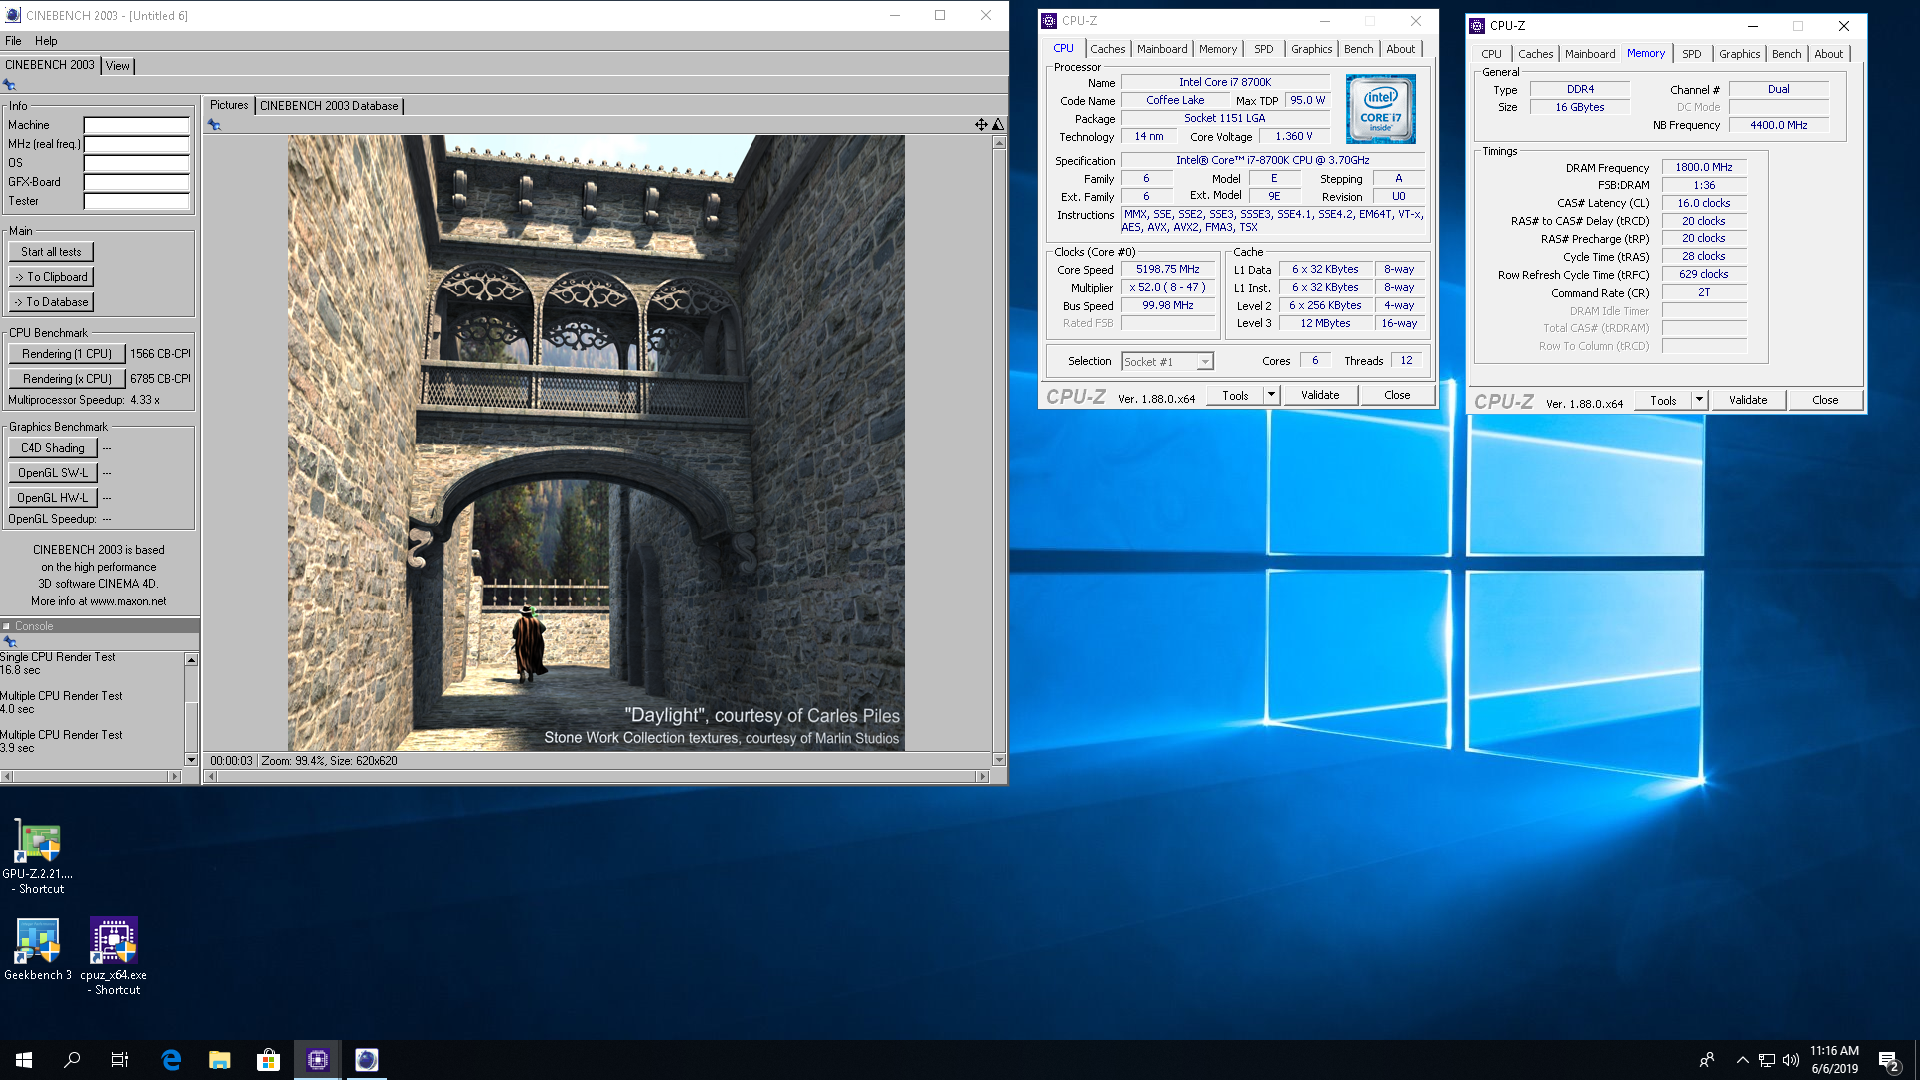The image size is (1920, 1080).
Task: Open the cpuz_x64.exe shortcut on desktop
Action: pos(114,956)
